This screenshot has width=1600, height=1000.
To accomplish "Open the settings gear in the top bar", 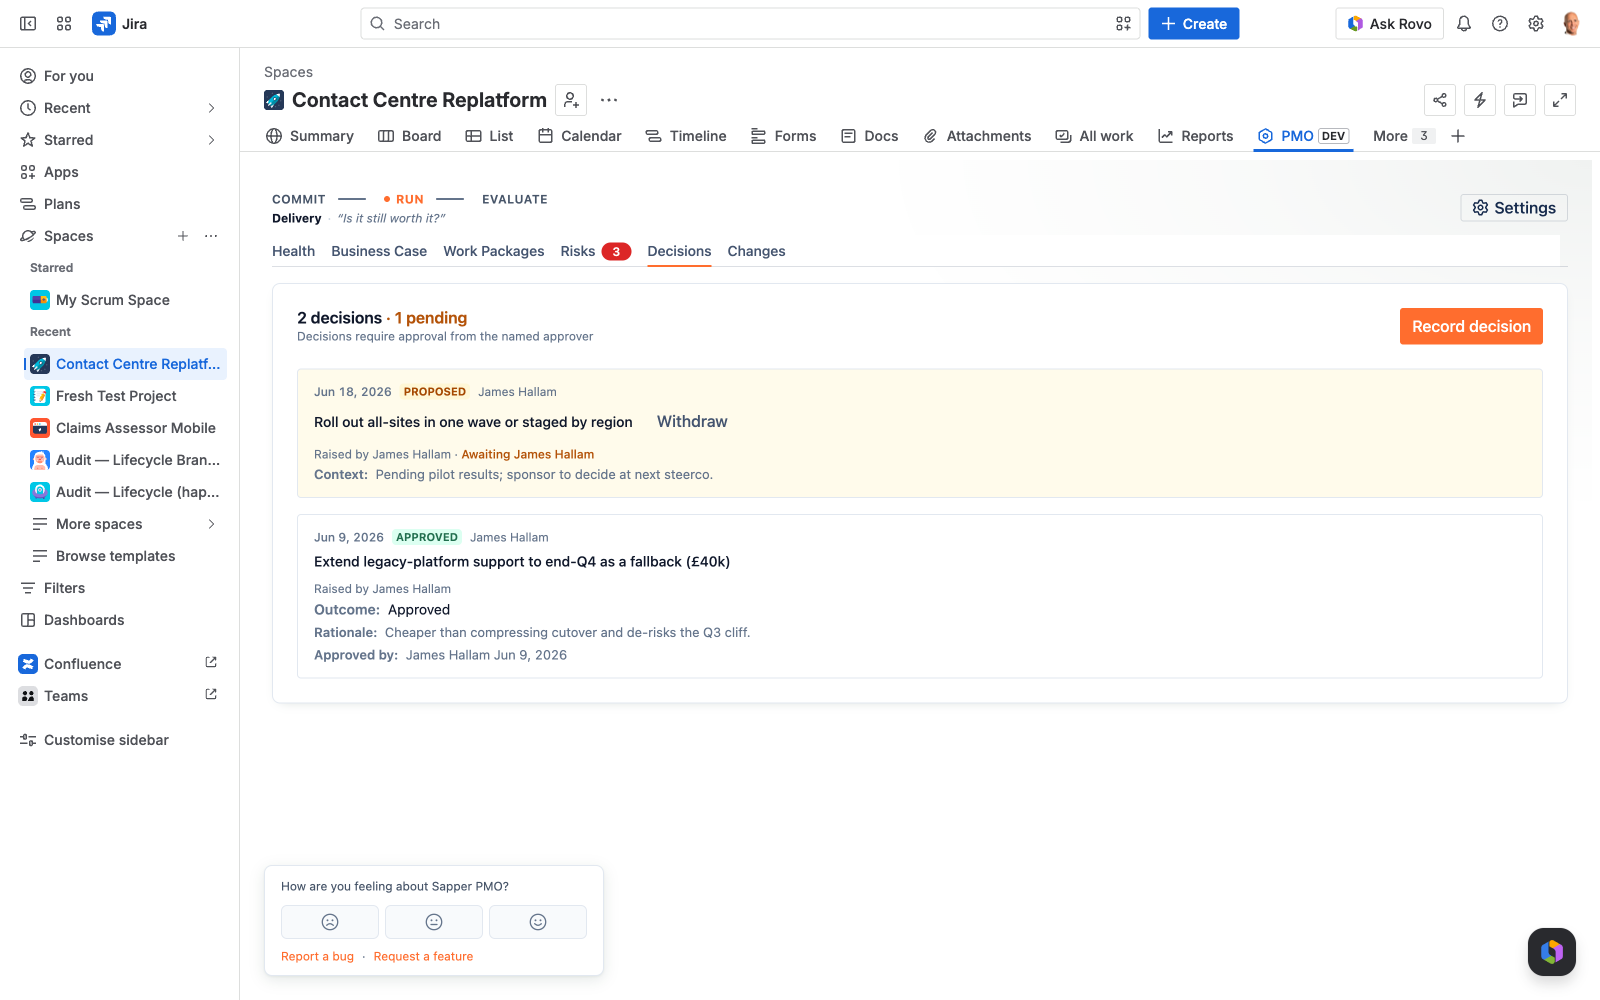I will pos(1536,24).
